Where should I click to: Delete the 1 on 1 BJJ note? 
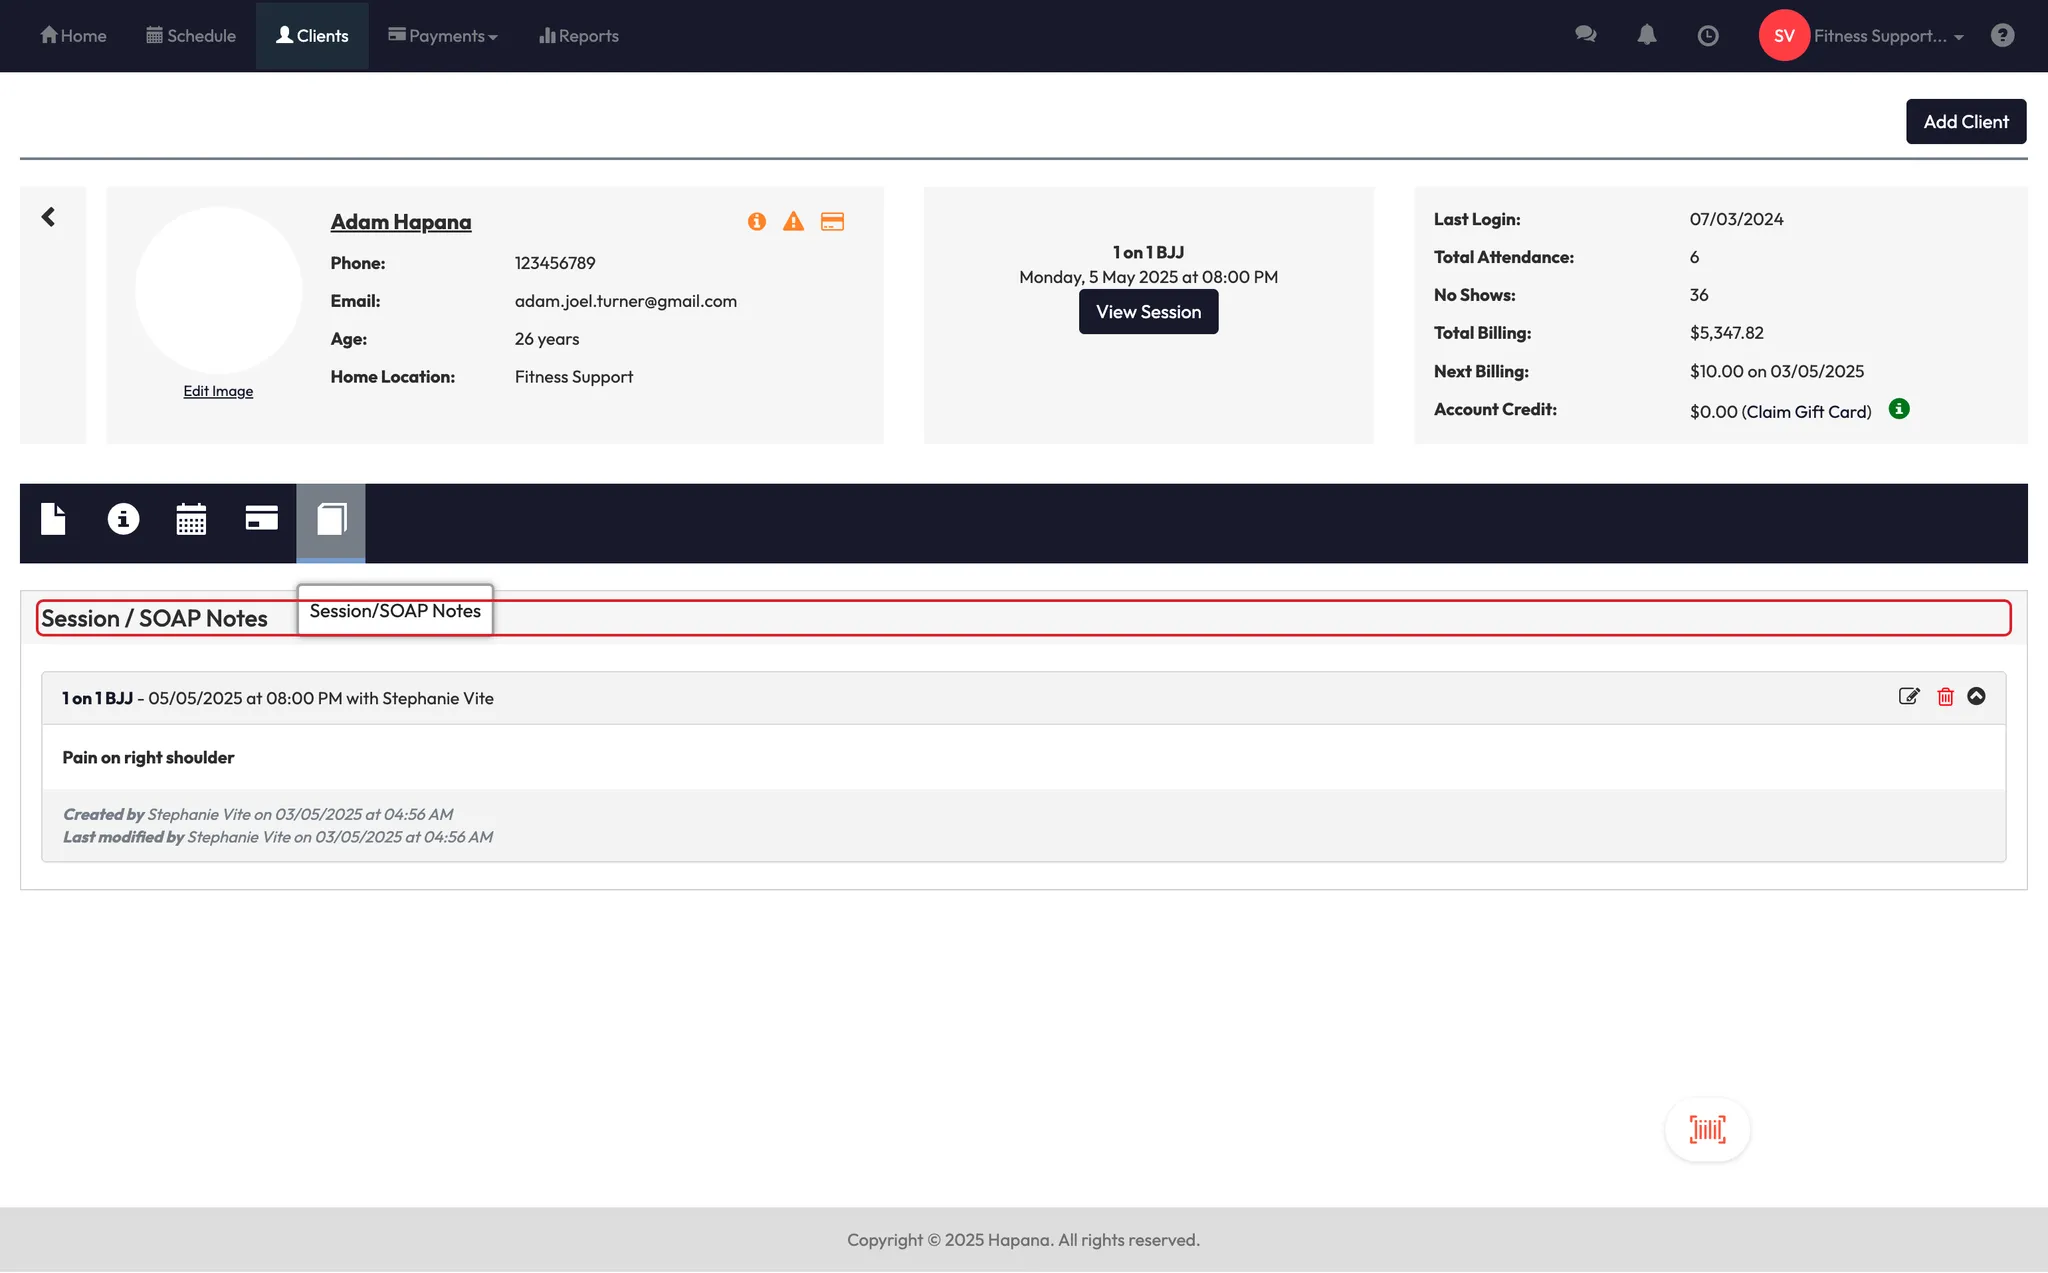tap(1945, 697)
